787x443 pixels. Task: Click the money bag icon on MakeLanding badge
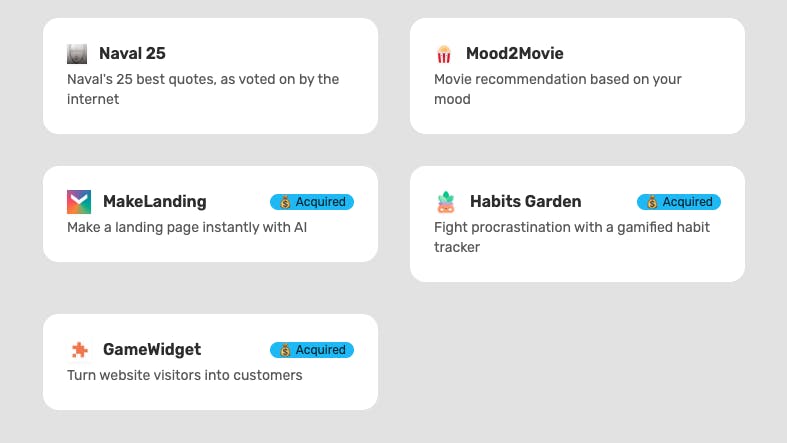tap(285, 202)
